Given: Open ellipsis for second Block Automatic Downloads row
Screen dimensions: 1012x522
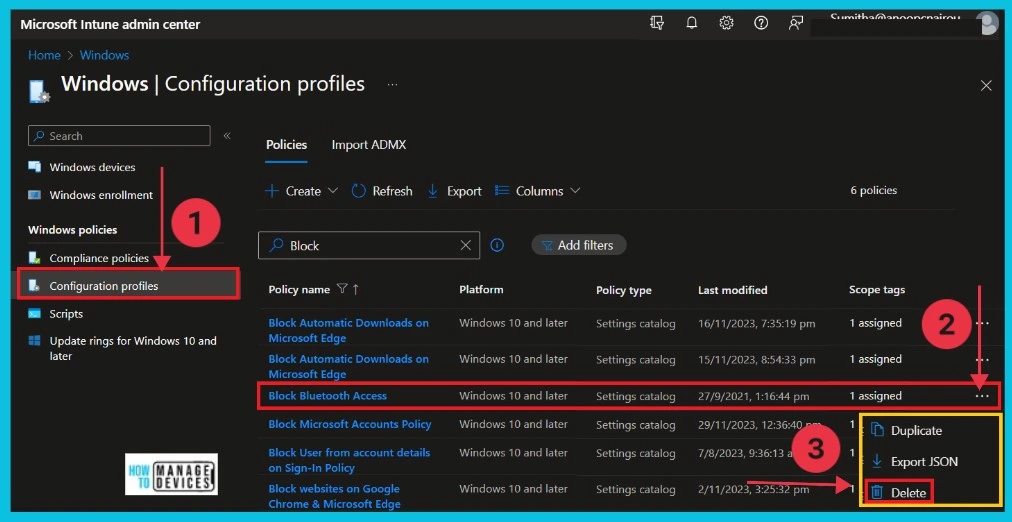Looking at the screenshot, I should pyautogui.click(x=982, y=359).
